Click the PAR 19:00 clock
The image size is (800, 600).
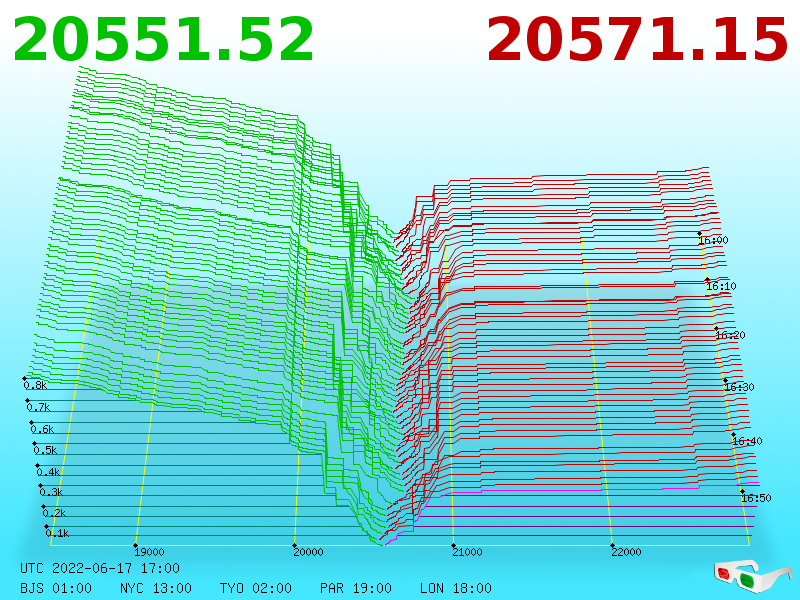pos(356,588)
